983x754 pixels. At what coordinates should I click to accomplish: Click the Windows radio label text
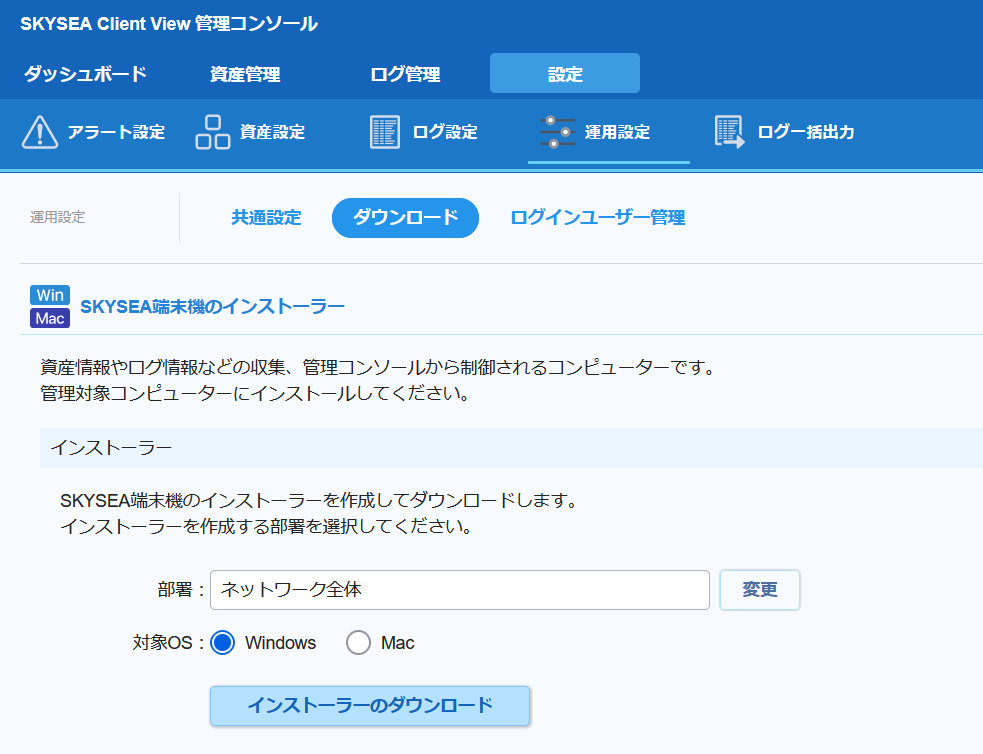point(280,642)
